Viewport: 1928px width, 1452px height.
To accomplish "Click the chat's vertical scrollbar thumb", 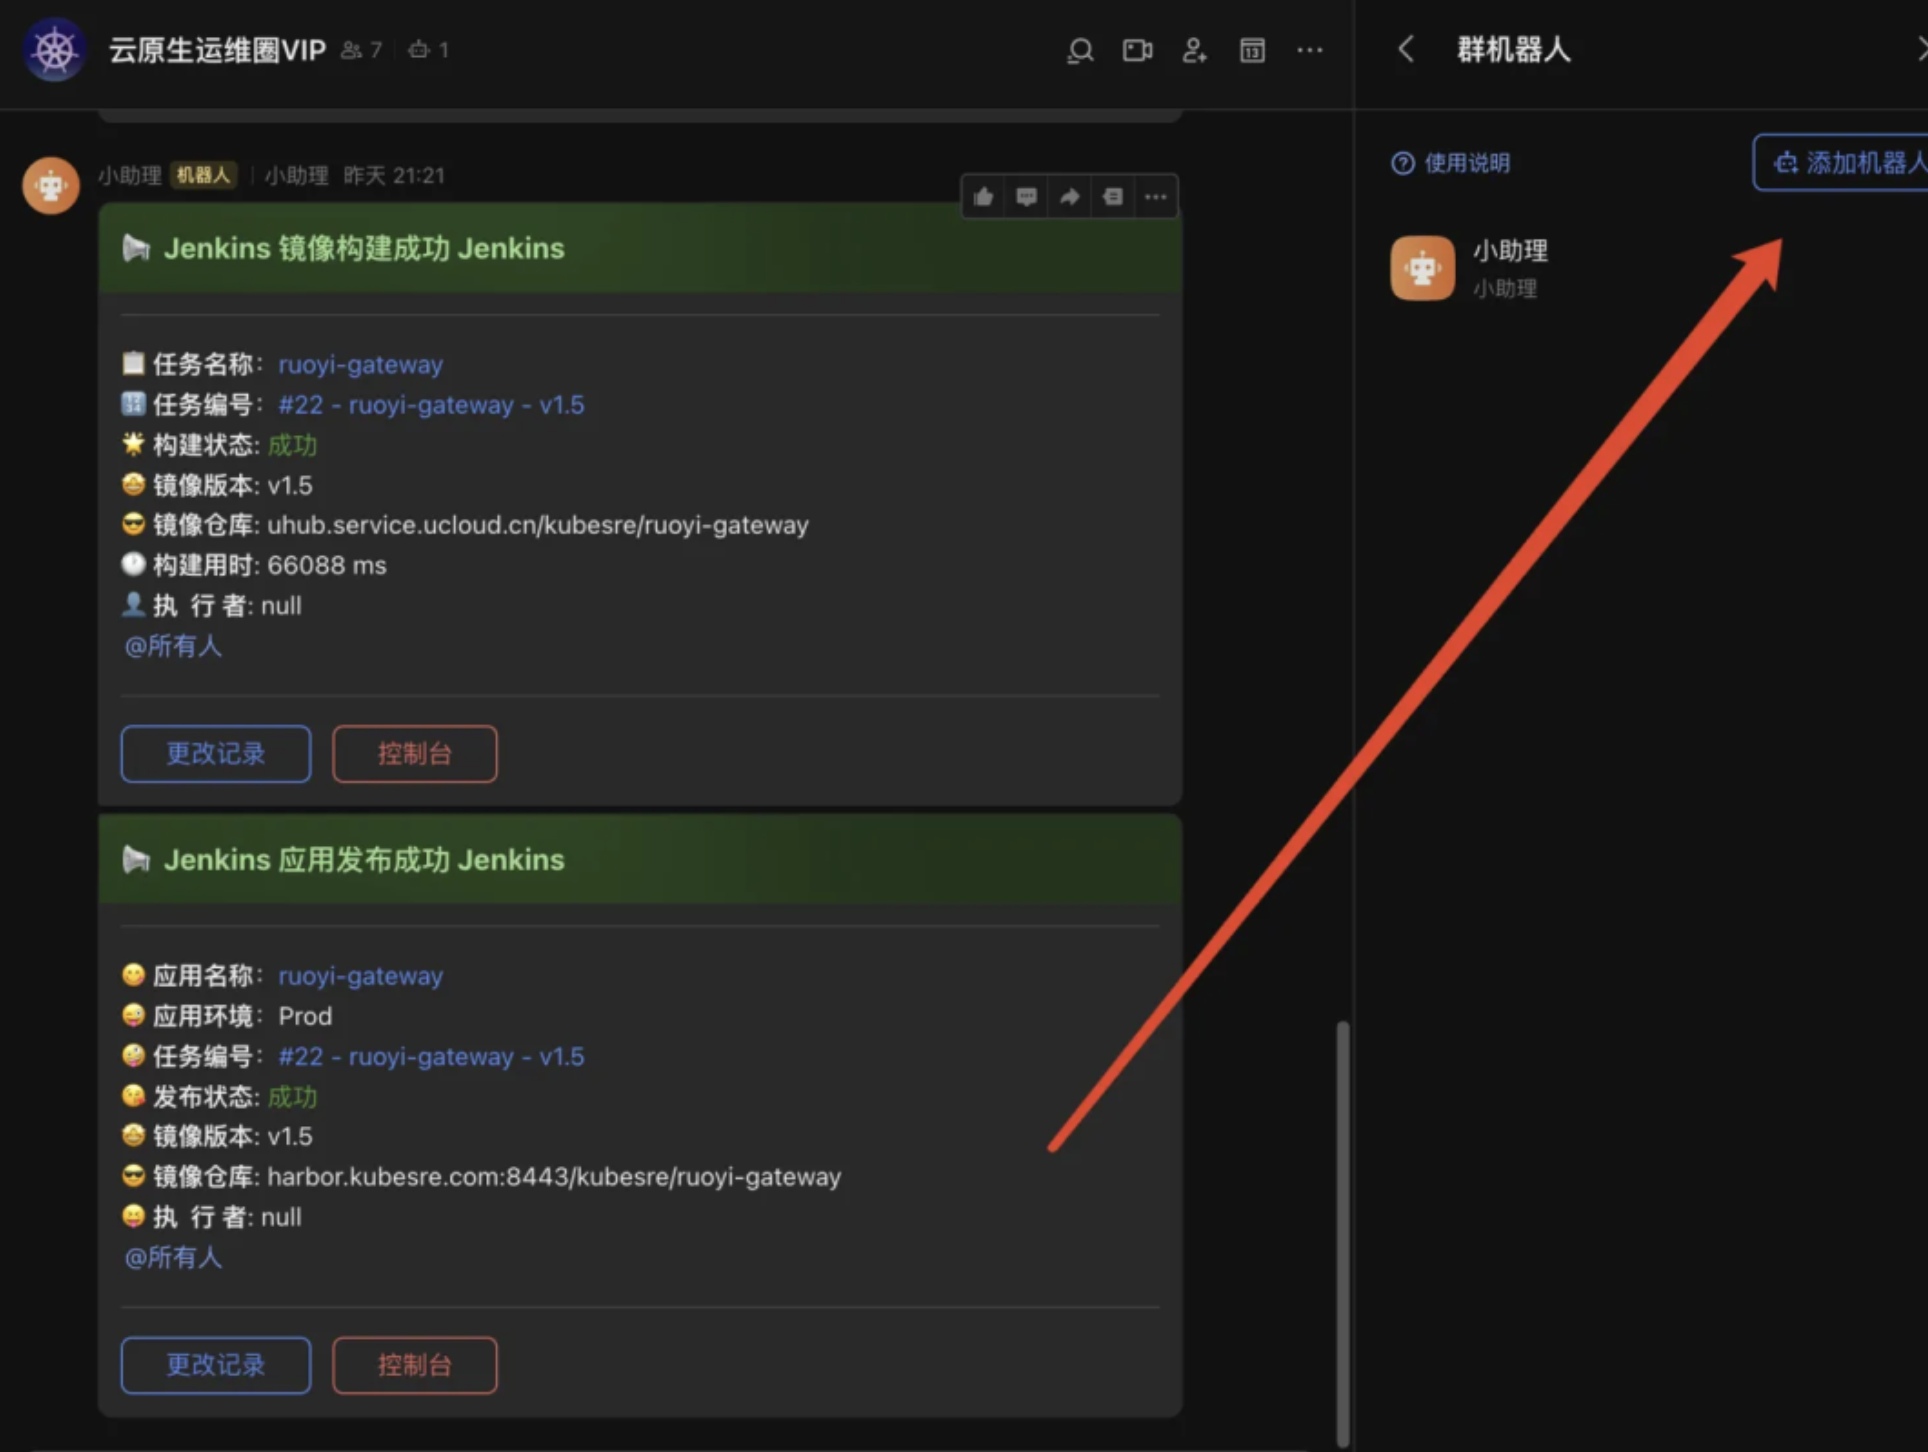I will [x=1342, y=1232].
